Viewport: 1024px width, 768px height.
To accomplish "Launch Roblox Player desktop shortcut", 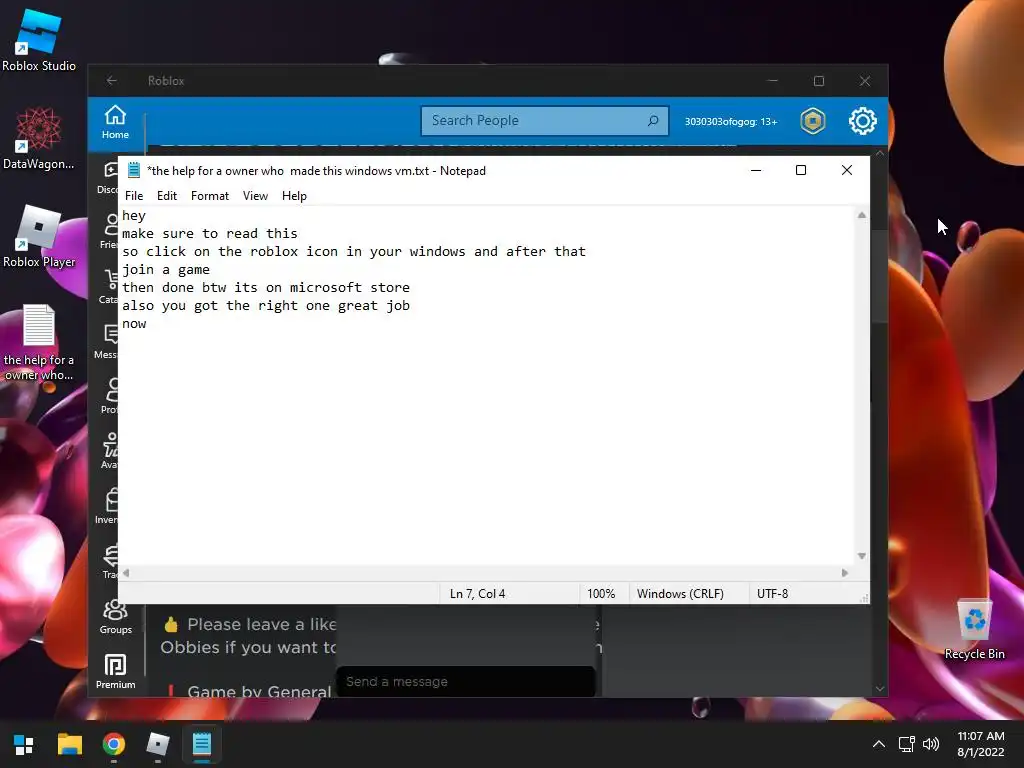I will tap(39, 236).
